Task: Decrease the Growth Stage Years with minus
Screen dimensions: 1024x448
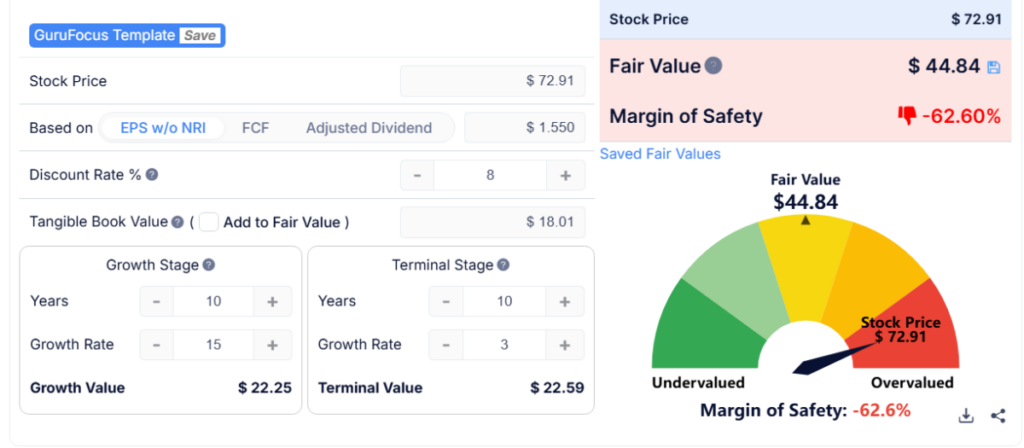Action: pos(155,301)
